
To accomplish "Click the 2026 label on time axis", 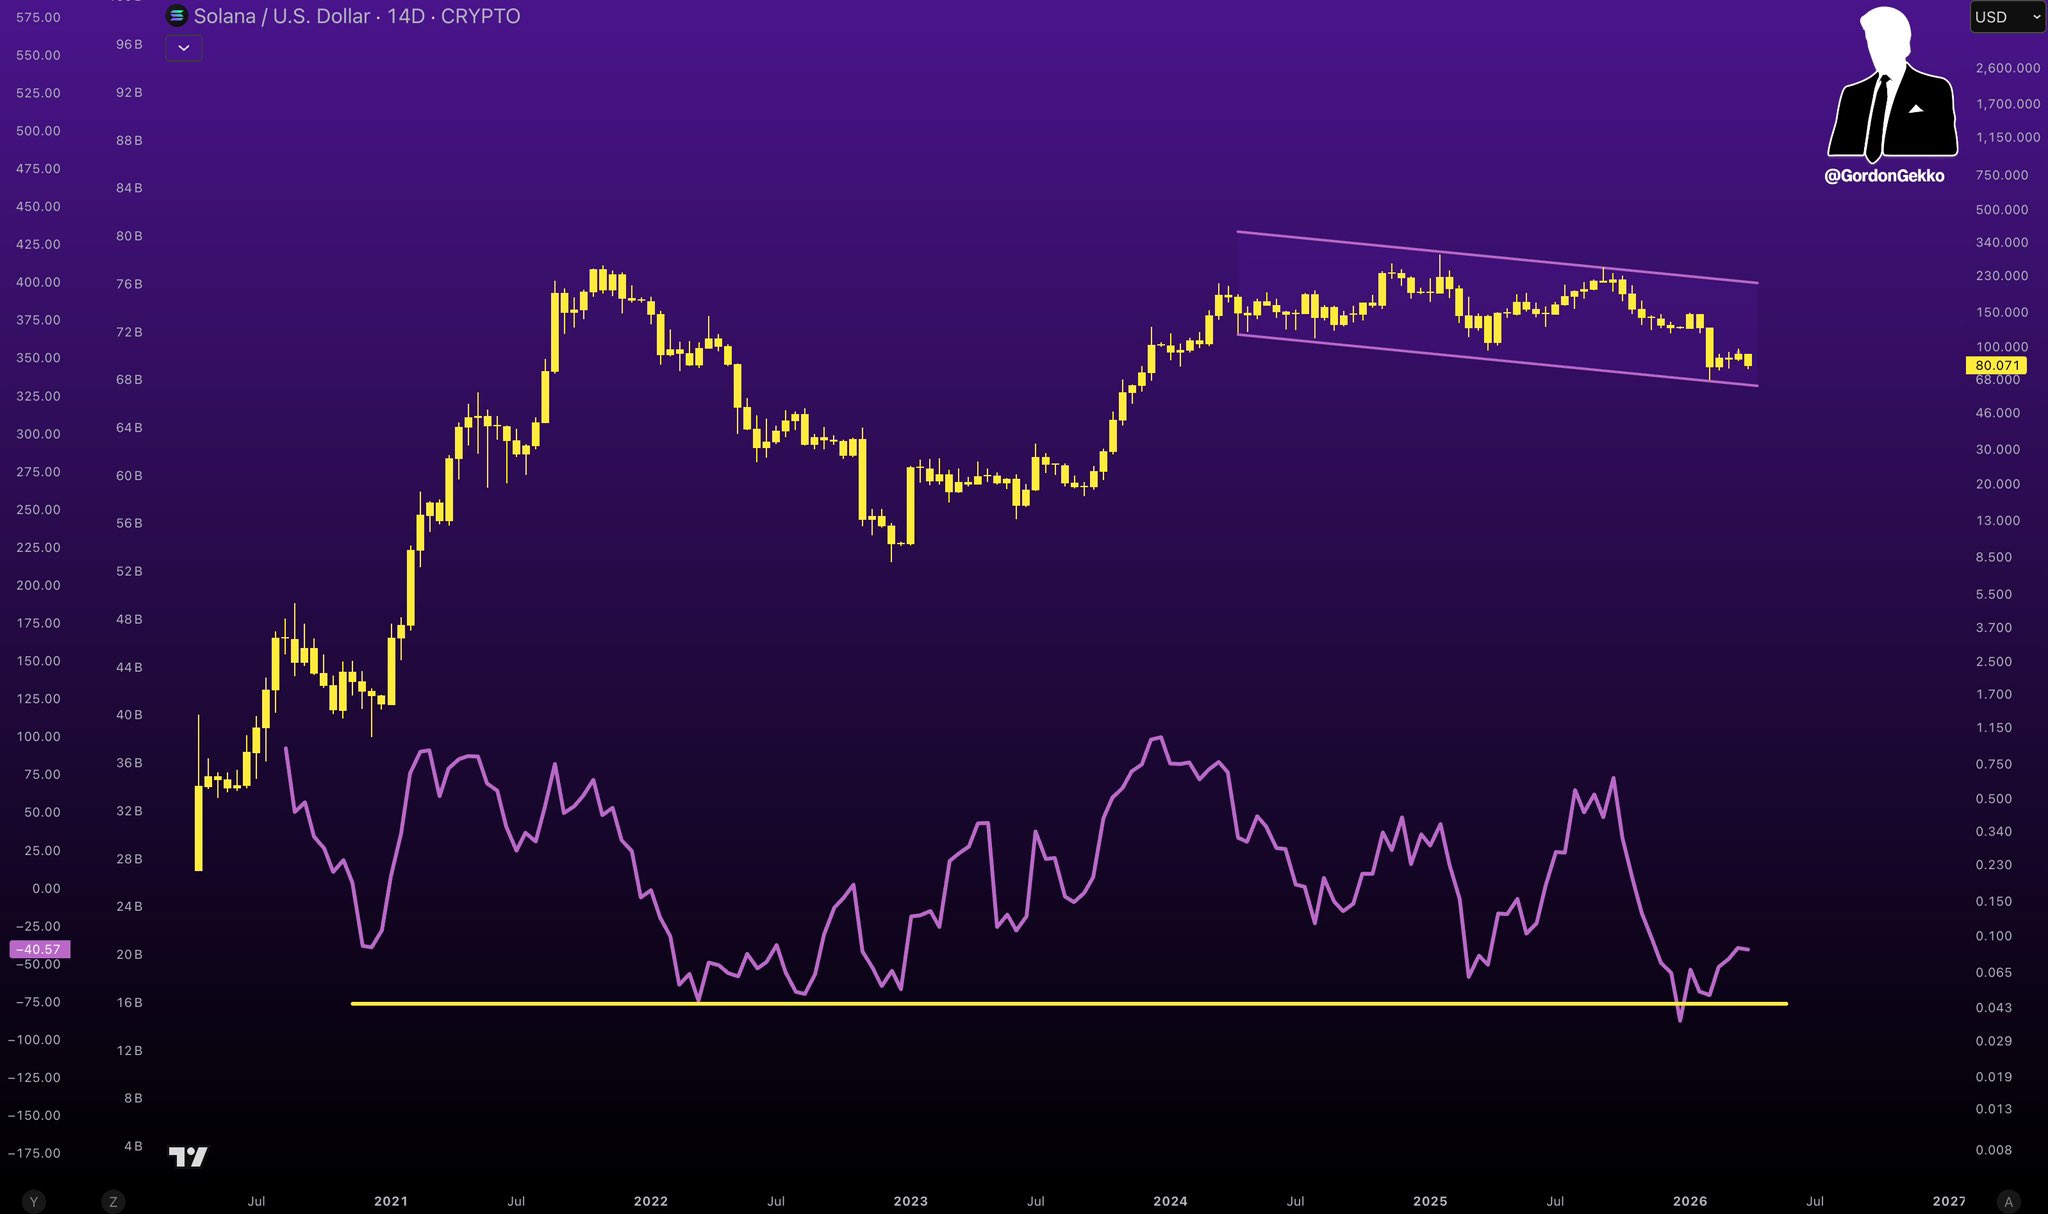I will tap(1690, 1201).
